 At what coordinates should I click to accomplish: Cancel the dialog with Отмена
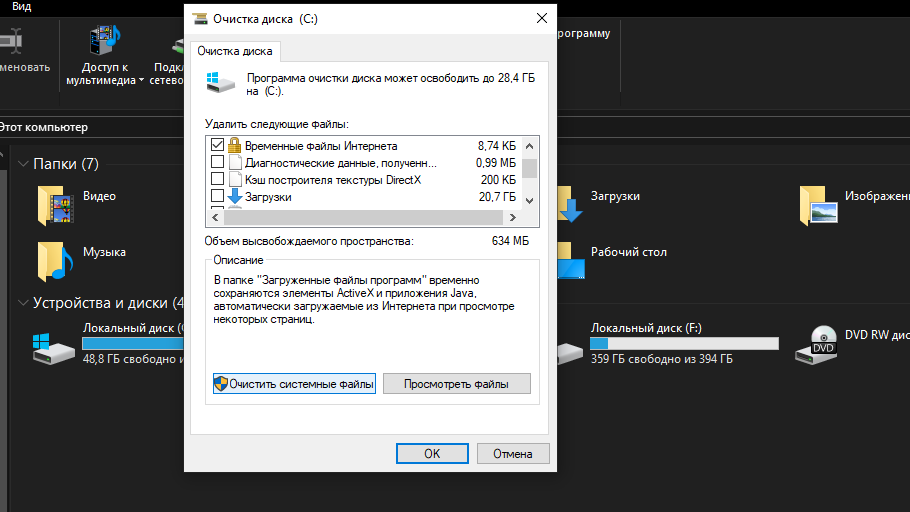pyautogui.click(x=513, y=453)
